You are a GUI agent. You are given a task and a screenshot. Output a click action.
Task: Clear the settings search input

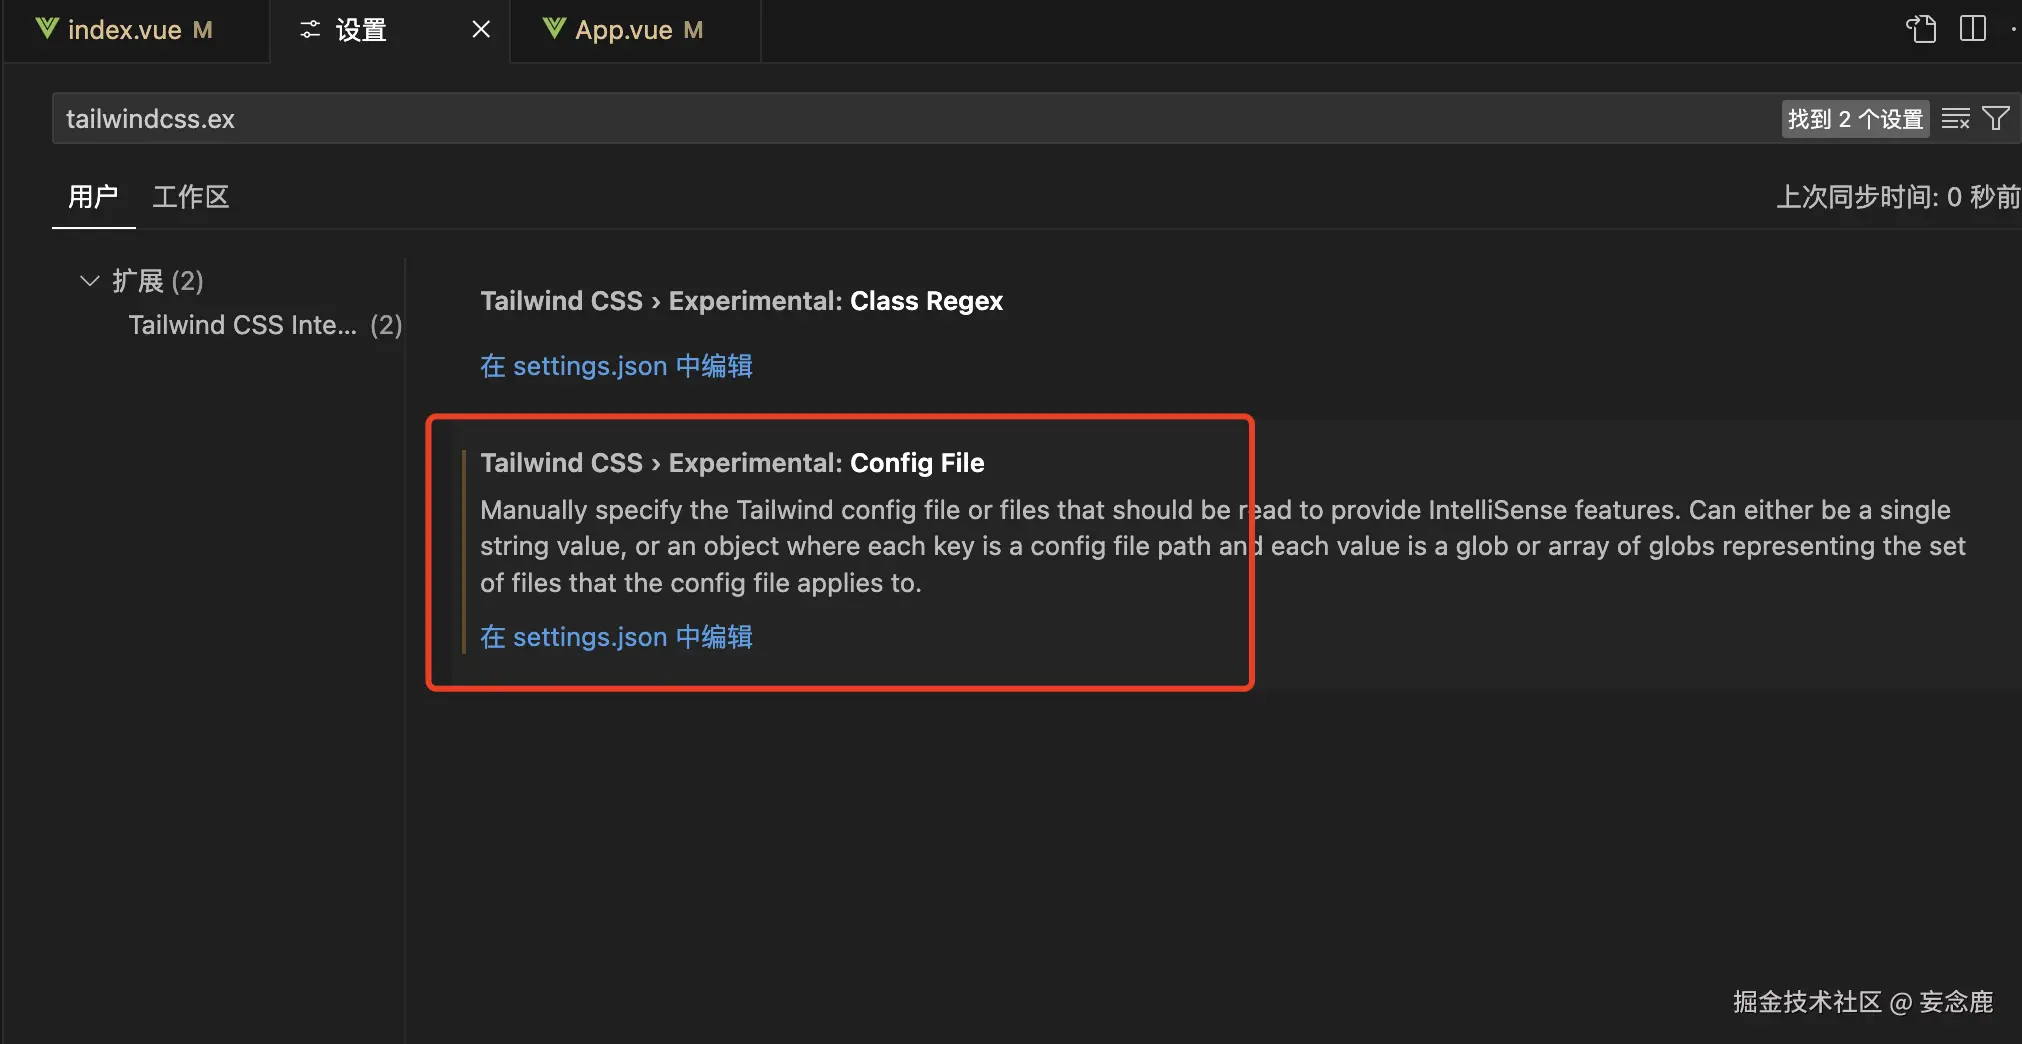1955,119
